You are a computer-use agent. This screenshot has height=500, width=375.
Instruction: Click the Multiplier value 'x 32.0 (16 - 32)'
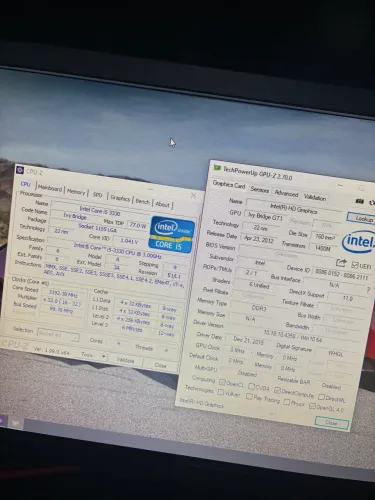[61, 303]
